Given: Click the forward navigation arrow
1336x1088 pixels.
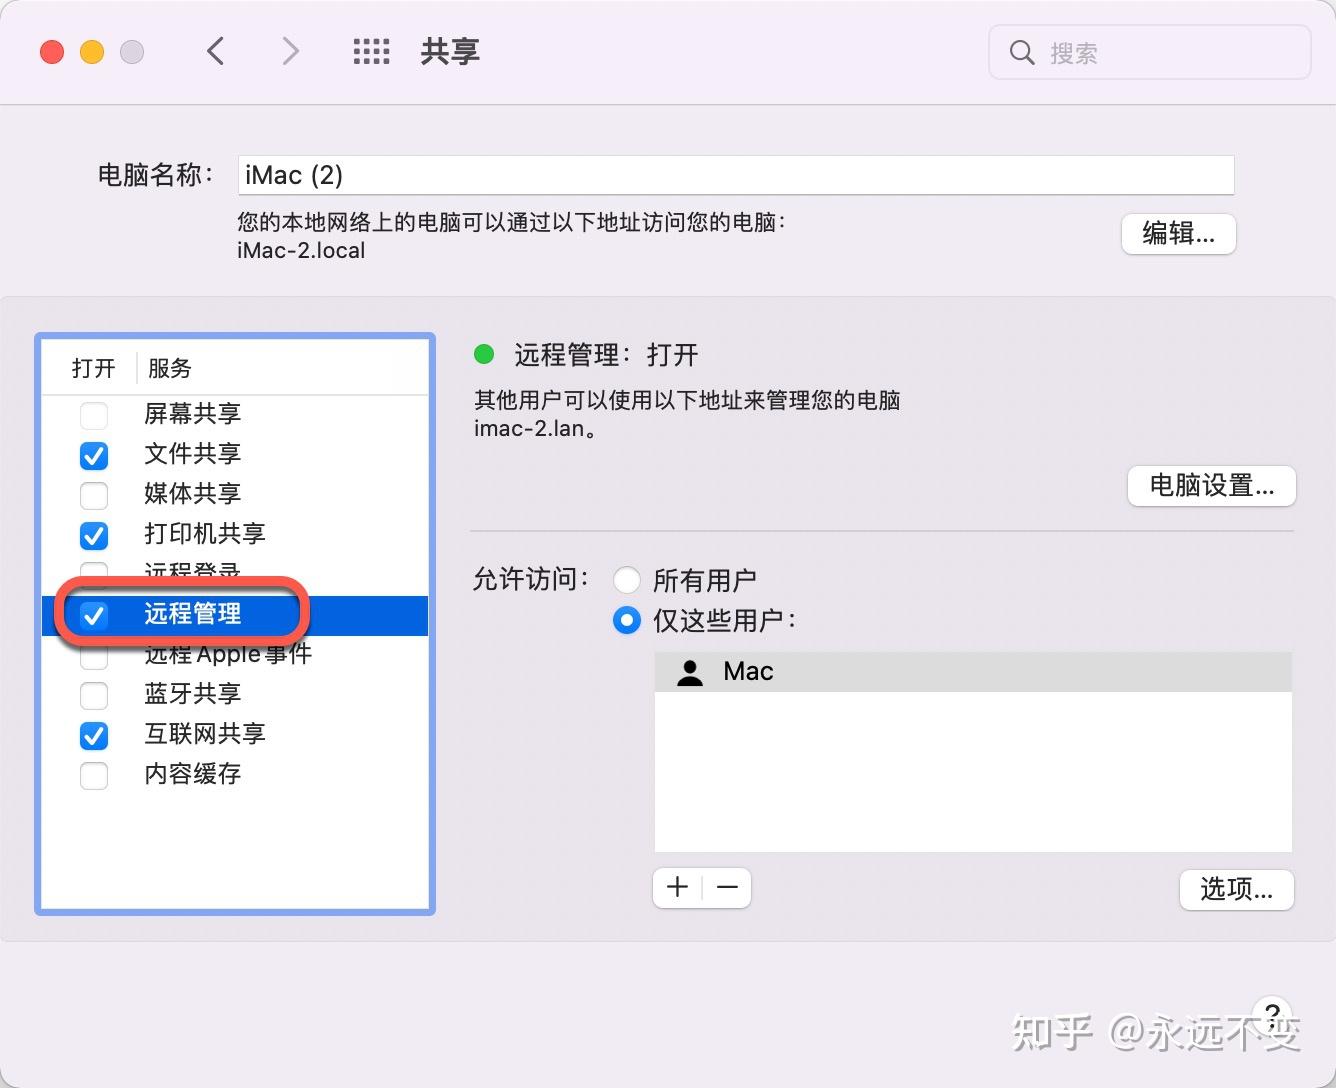Looking at the screenshot, I should click(x=289, y=51).
